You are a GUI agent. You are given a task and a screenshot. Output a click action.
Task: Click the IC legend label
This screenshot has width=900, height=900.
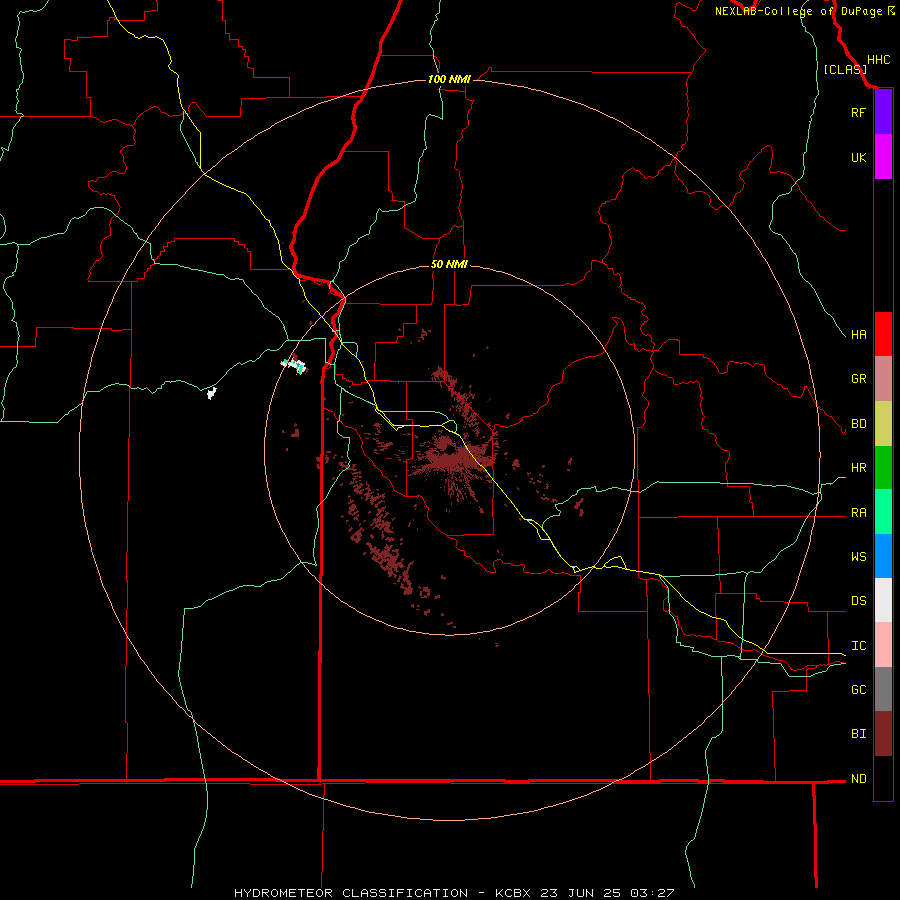pos(858,646)
